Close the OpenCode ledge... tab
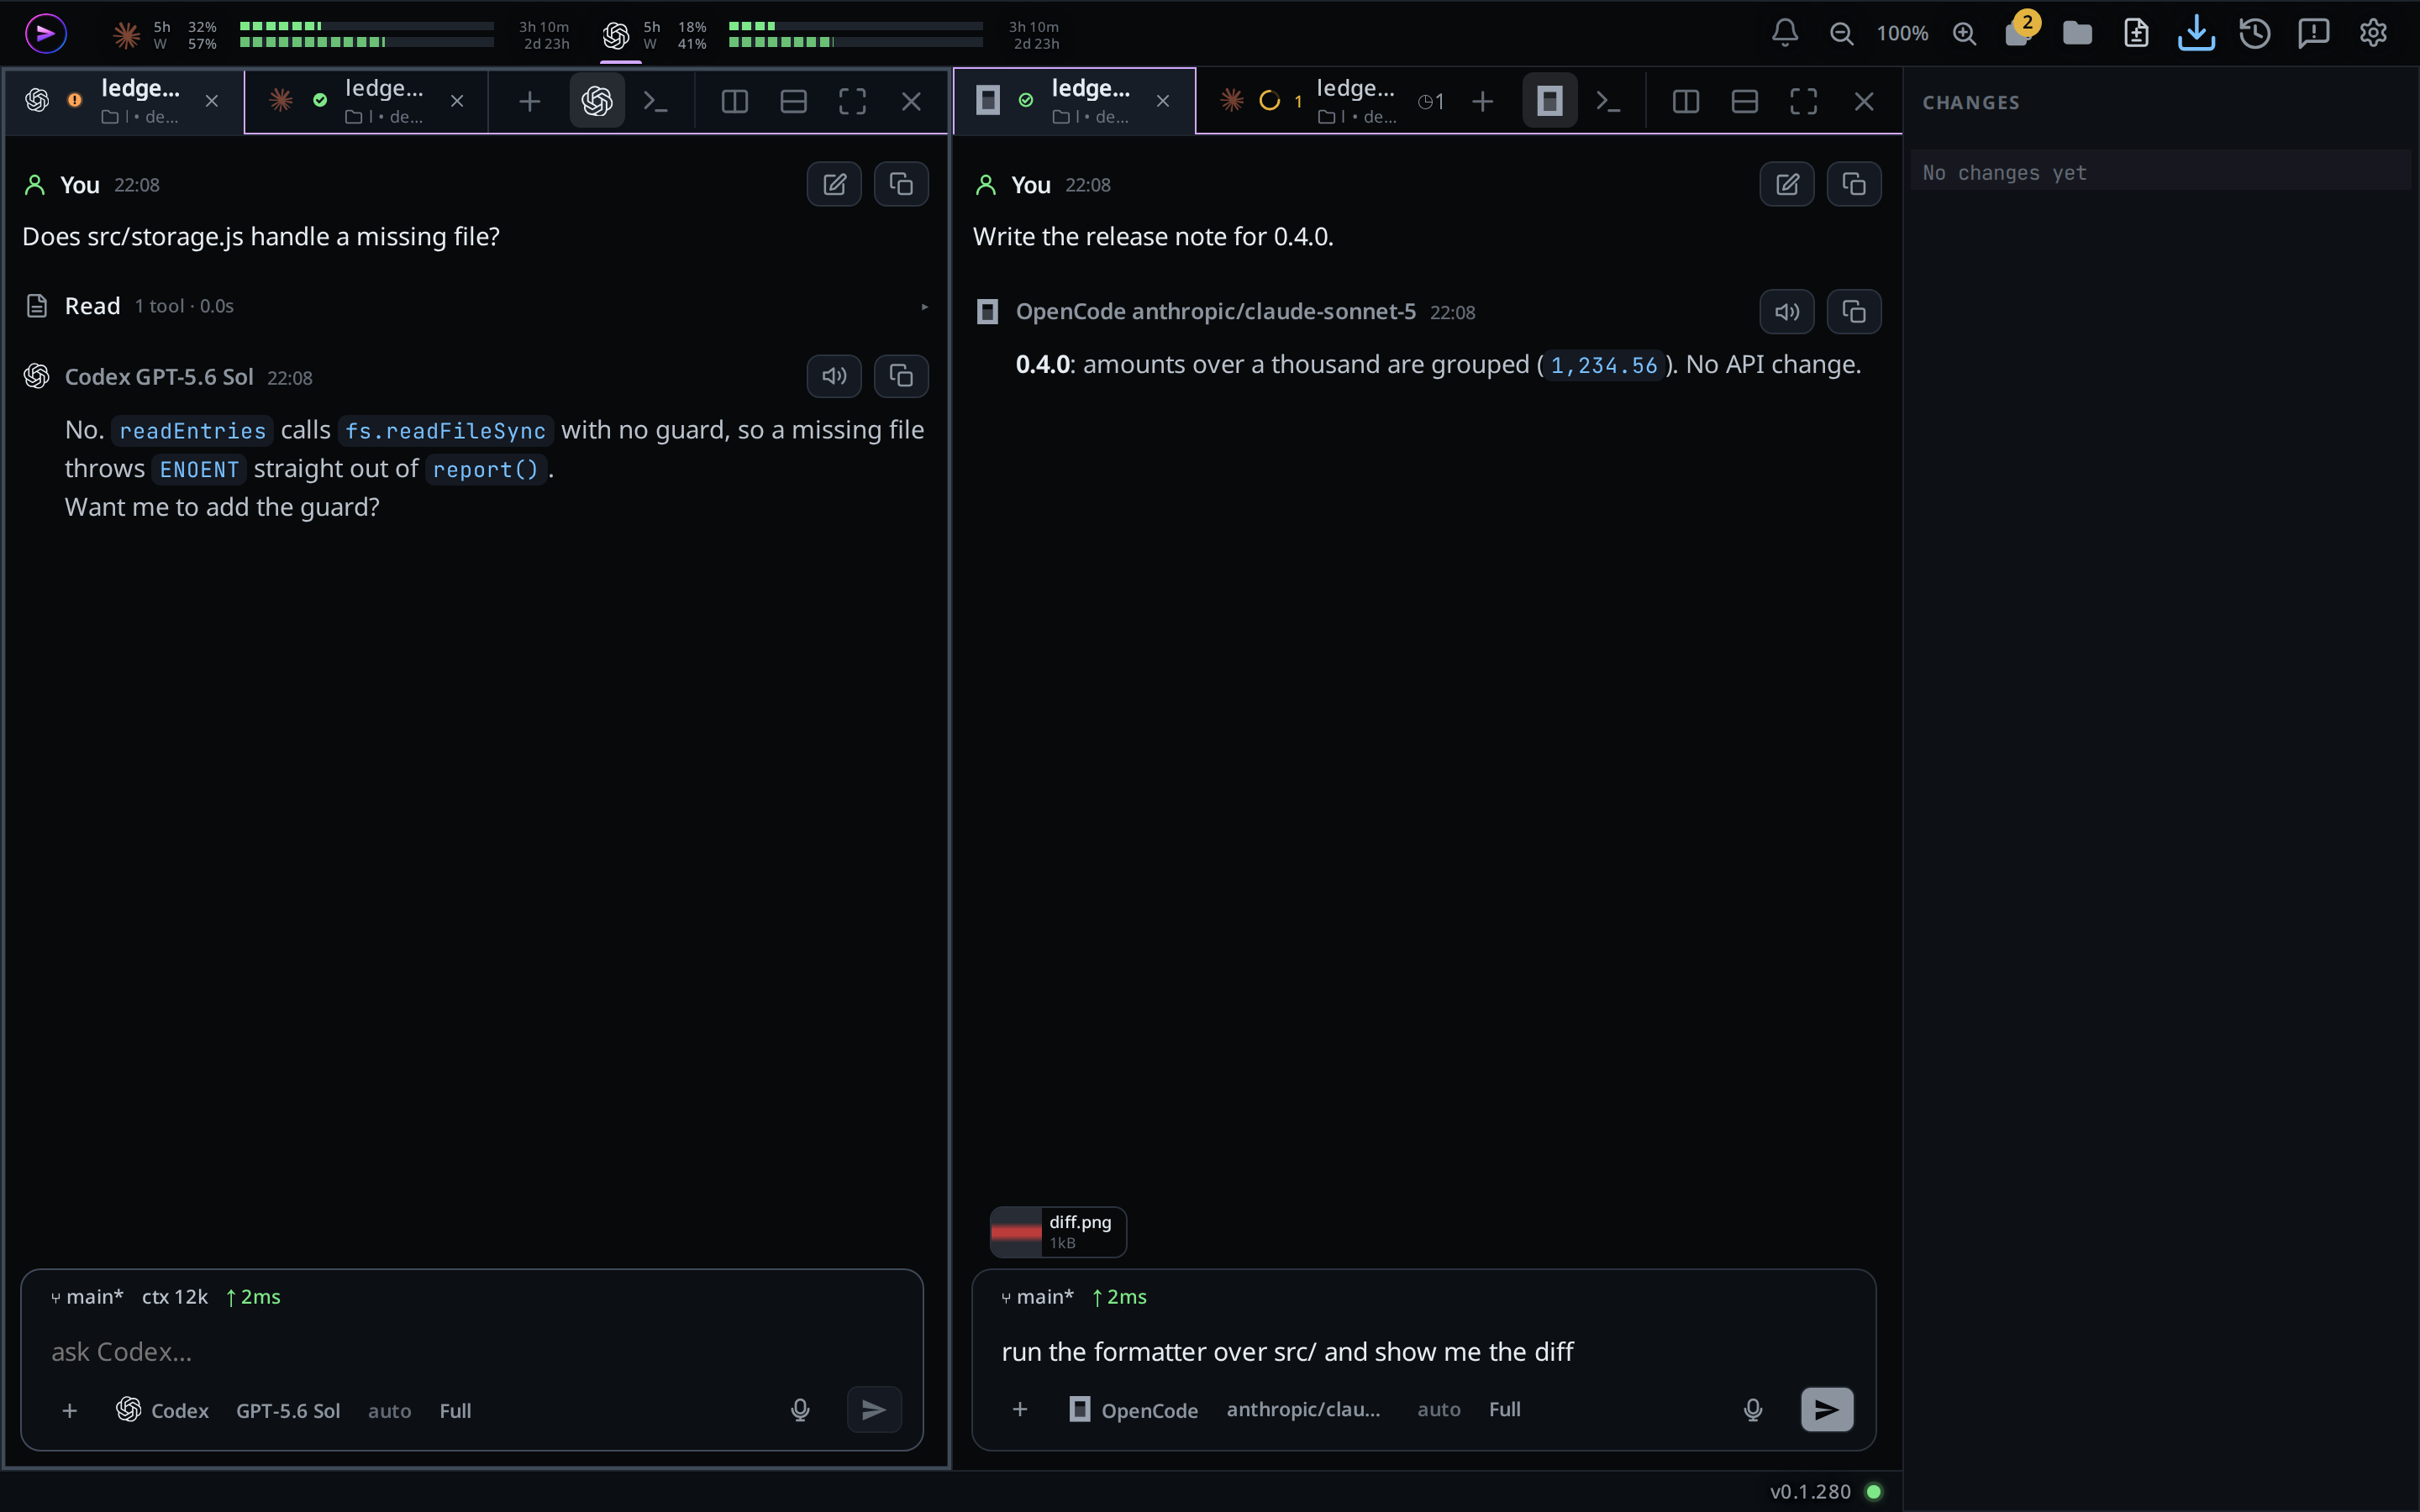This screenshot has height=1512, width=2420. click(1163, 101)
